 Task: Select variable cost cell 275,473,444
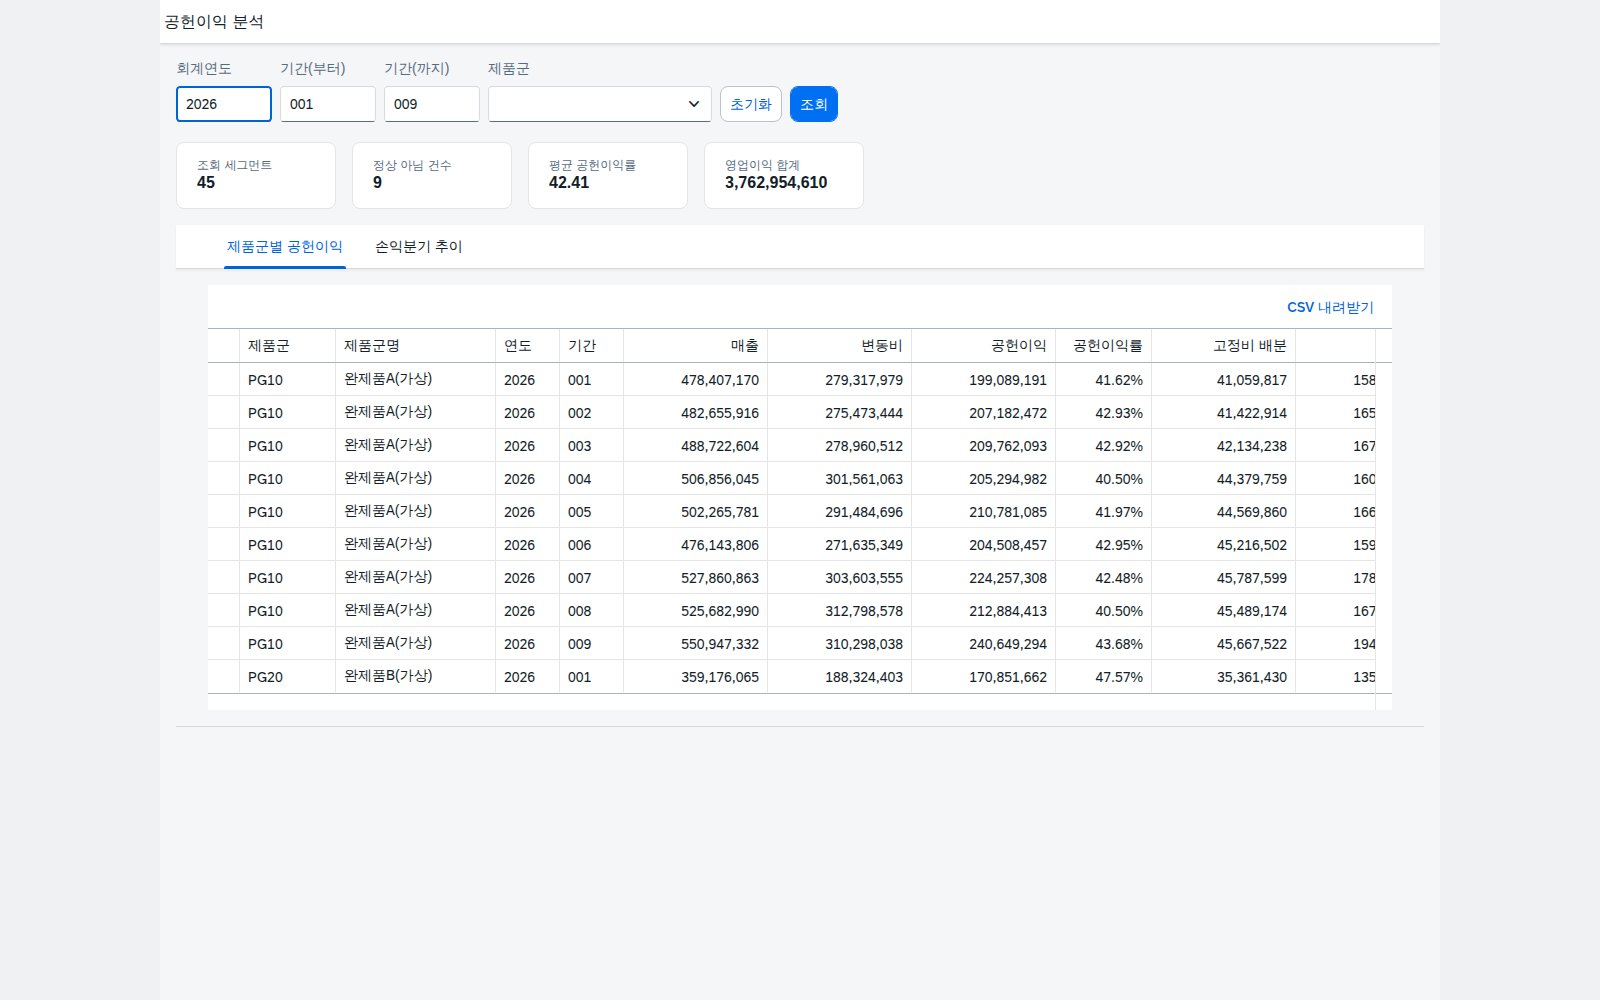click(x=840, y=413)
